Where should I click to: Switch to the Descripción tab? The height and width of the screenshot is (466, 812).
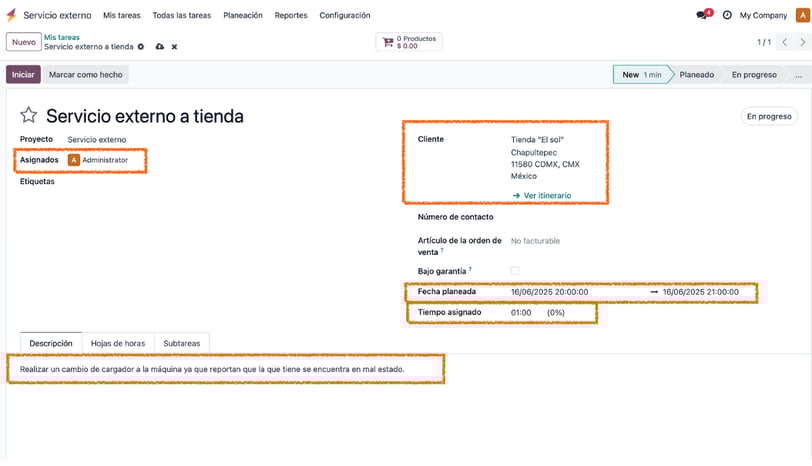click(x=51, y=343)
